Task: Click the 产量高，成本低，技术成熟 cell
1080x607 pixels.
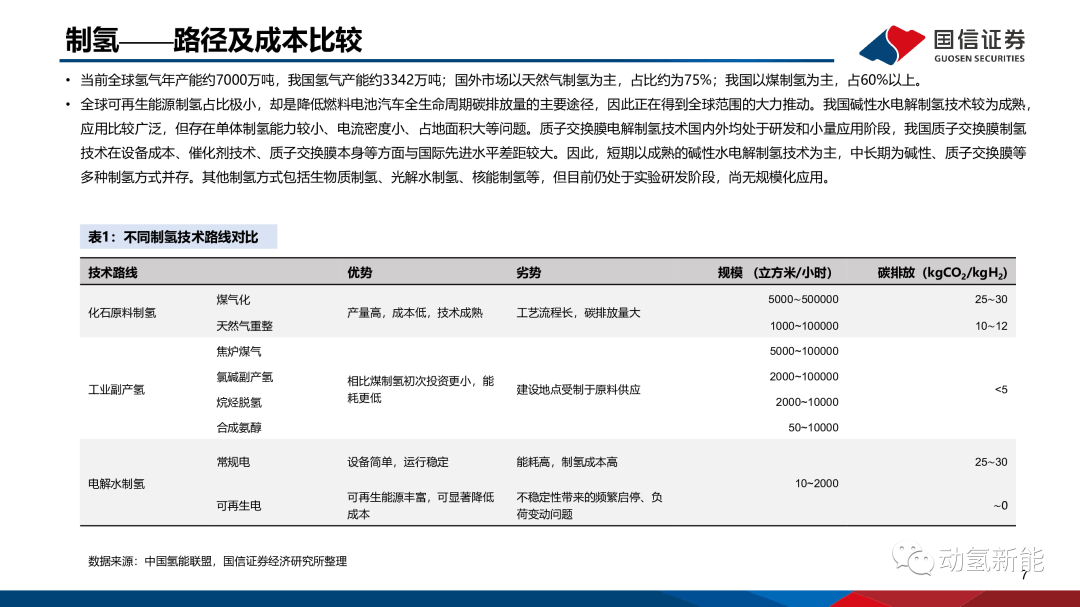Action: tap(415, 313)
